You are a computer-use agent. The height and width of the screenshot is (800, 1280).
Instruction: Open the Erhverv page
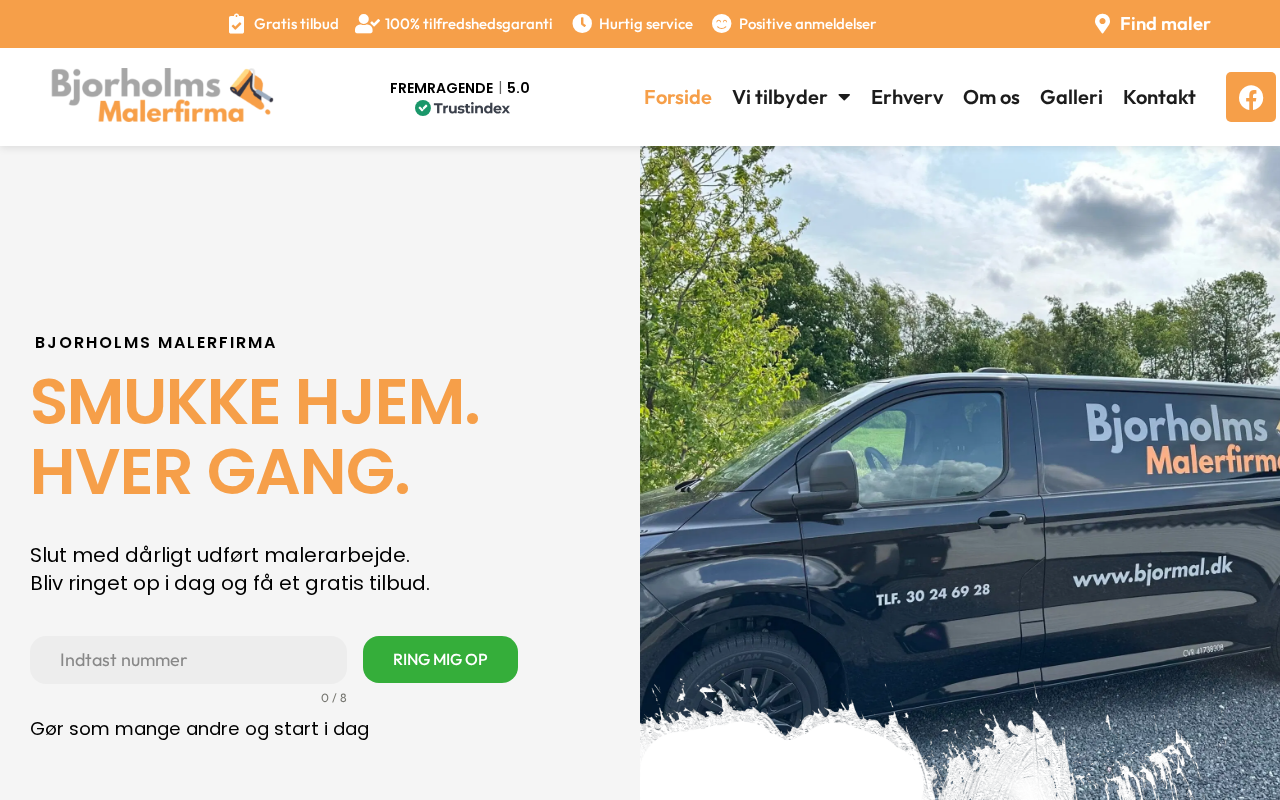907,97
